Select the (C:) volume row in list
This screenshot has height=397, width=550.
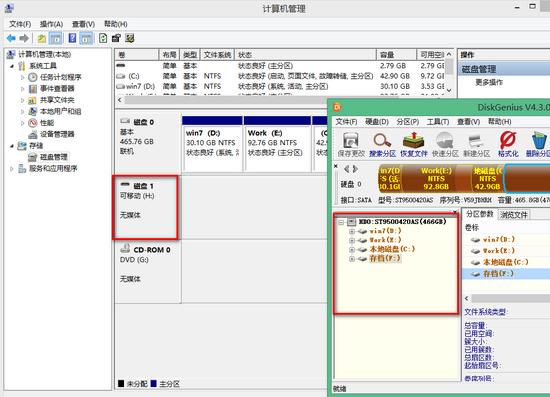point(280,76)
